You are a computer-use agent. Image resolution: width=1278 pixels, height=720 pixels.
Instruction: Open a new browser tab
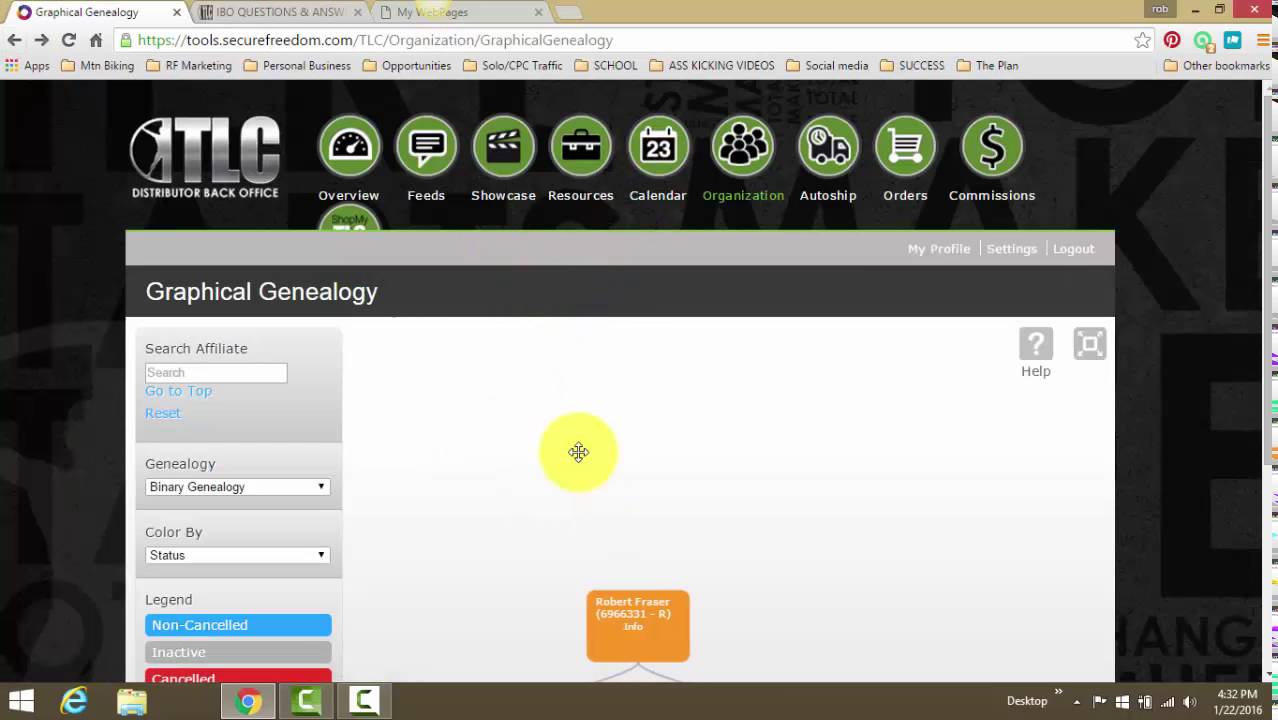click(567, 12)
